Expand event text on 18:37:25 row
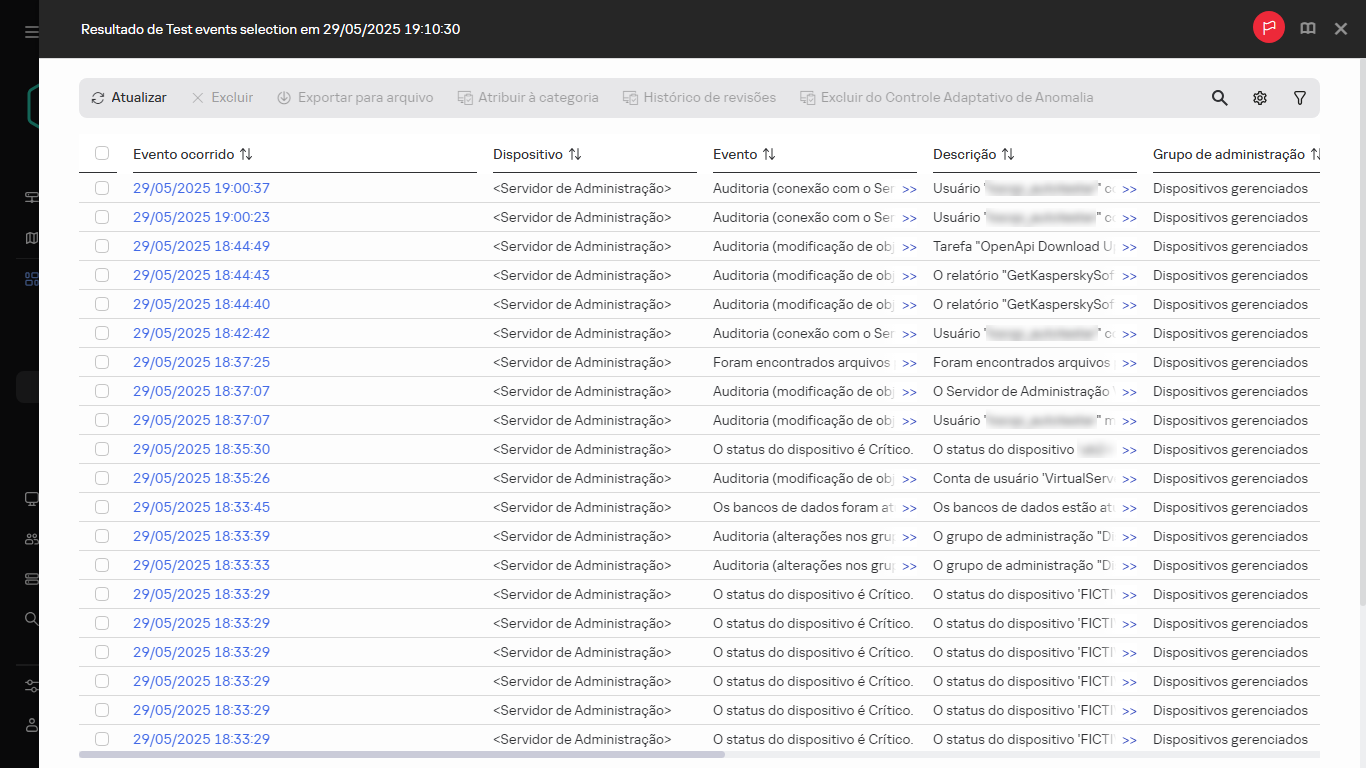1366x768 pixels. click(909, 363)
